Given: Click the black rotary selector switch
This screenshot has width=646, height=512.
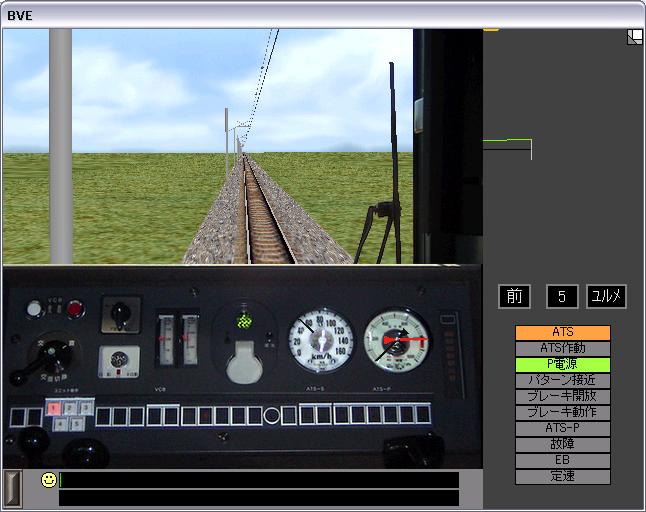Looking at the screenshot, I should pyautogui.click(x=121, y=315).
